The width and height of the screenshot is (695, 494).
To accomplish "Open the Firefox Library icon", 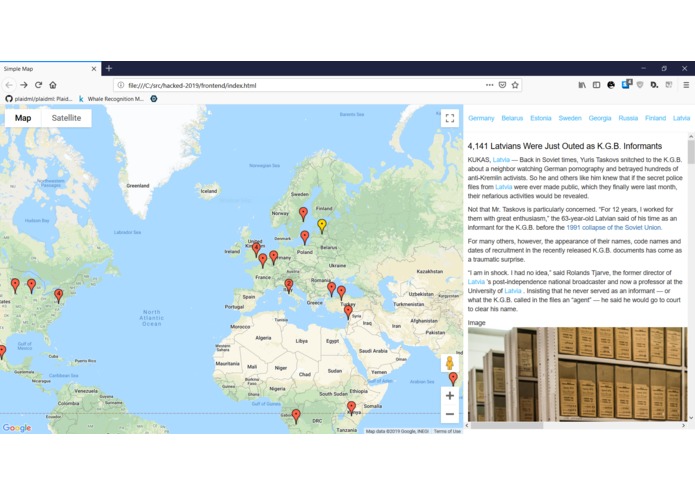I will click(582, 85).
